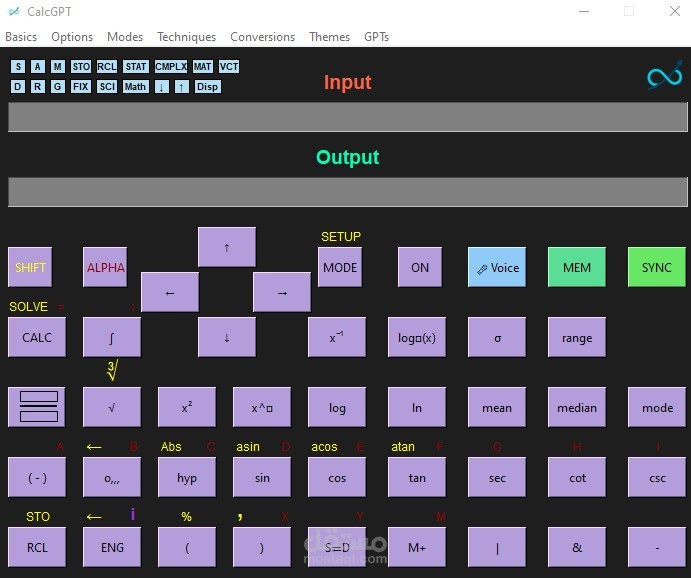Viewport: 691px width, 578px height.
Task: Click the fraction template key
Action: coord(37,407)
